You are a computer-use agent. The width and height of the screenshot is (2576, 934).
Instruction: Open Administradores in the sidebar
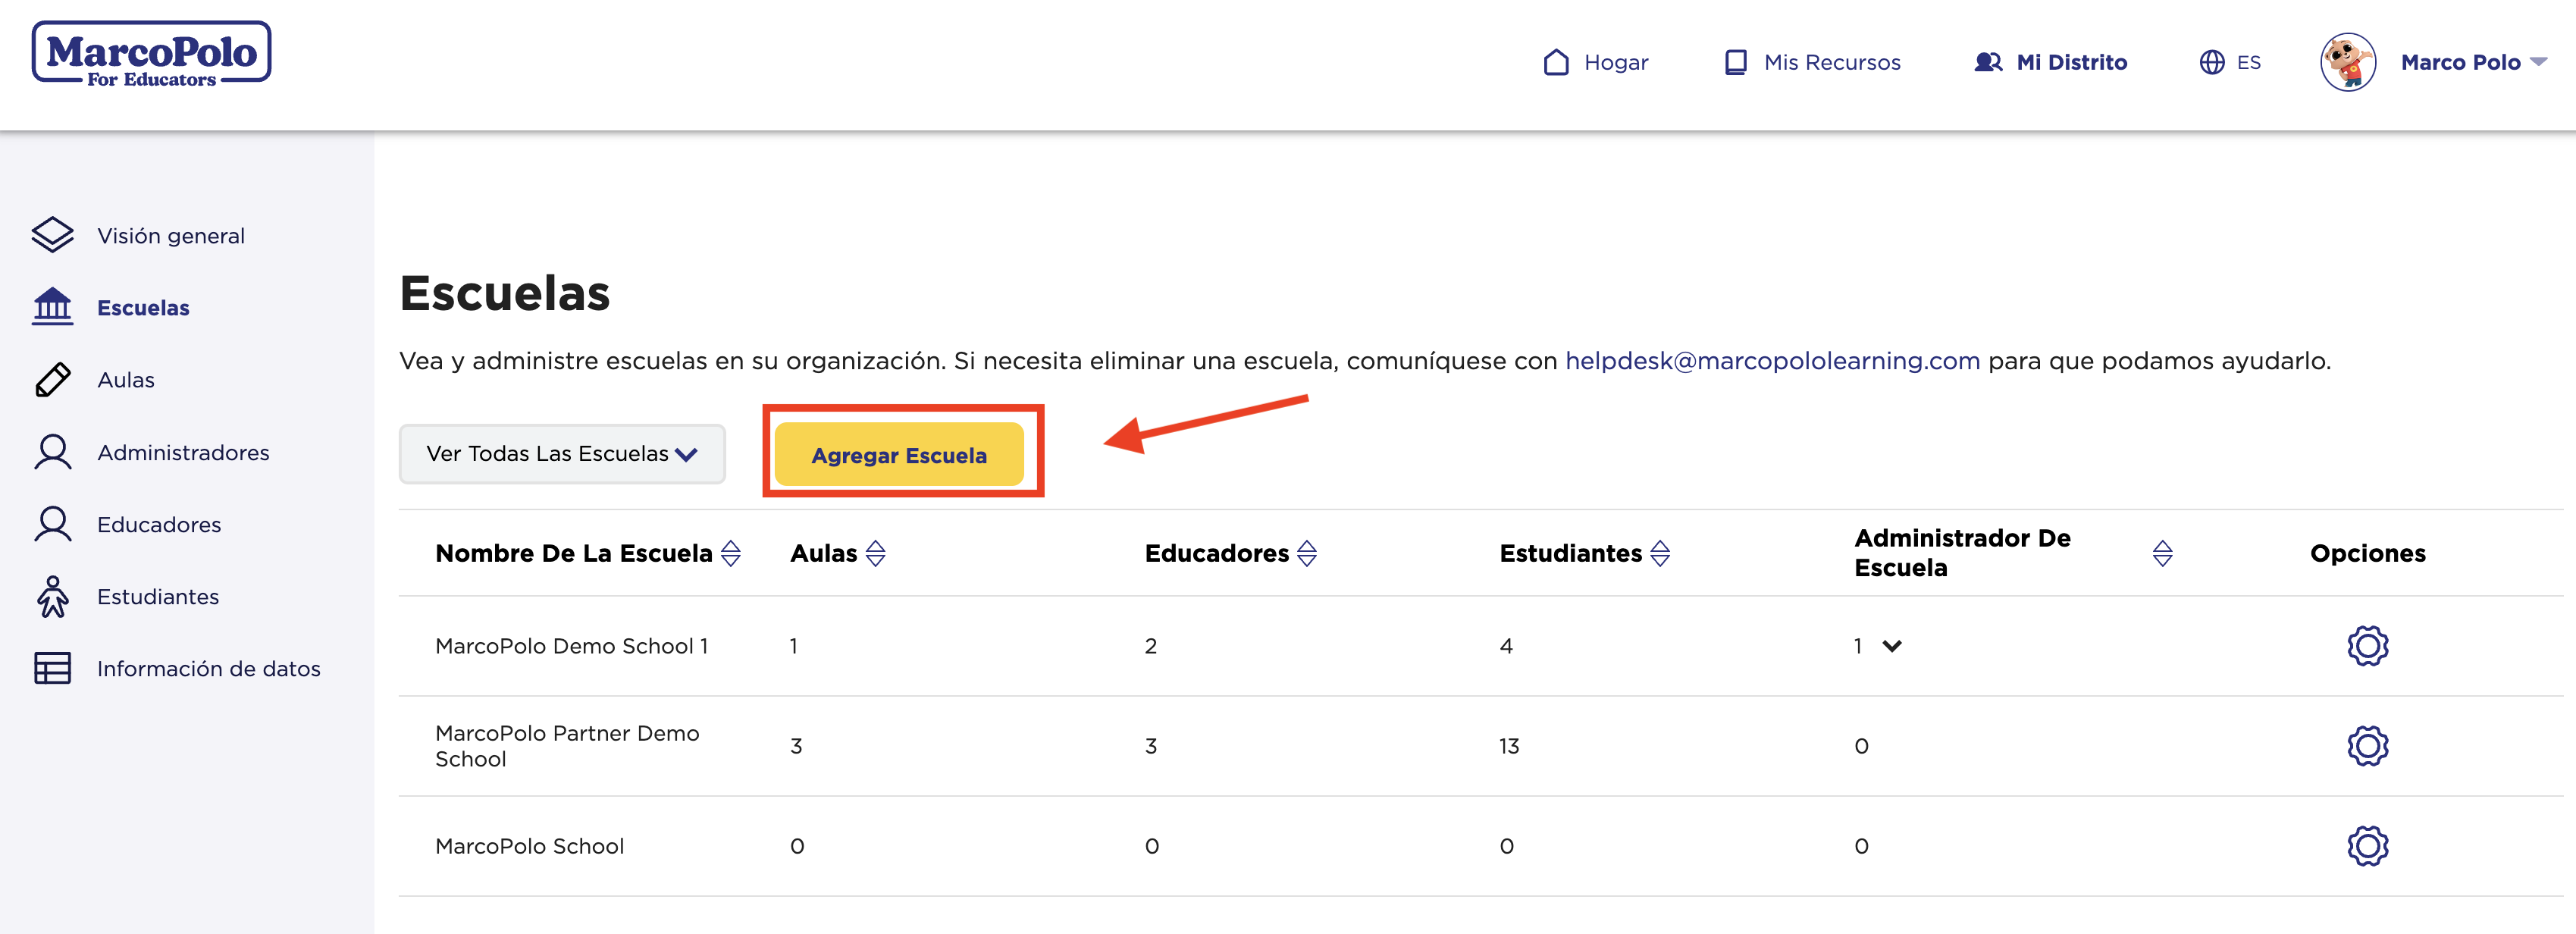(183, 452)
